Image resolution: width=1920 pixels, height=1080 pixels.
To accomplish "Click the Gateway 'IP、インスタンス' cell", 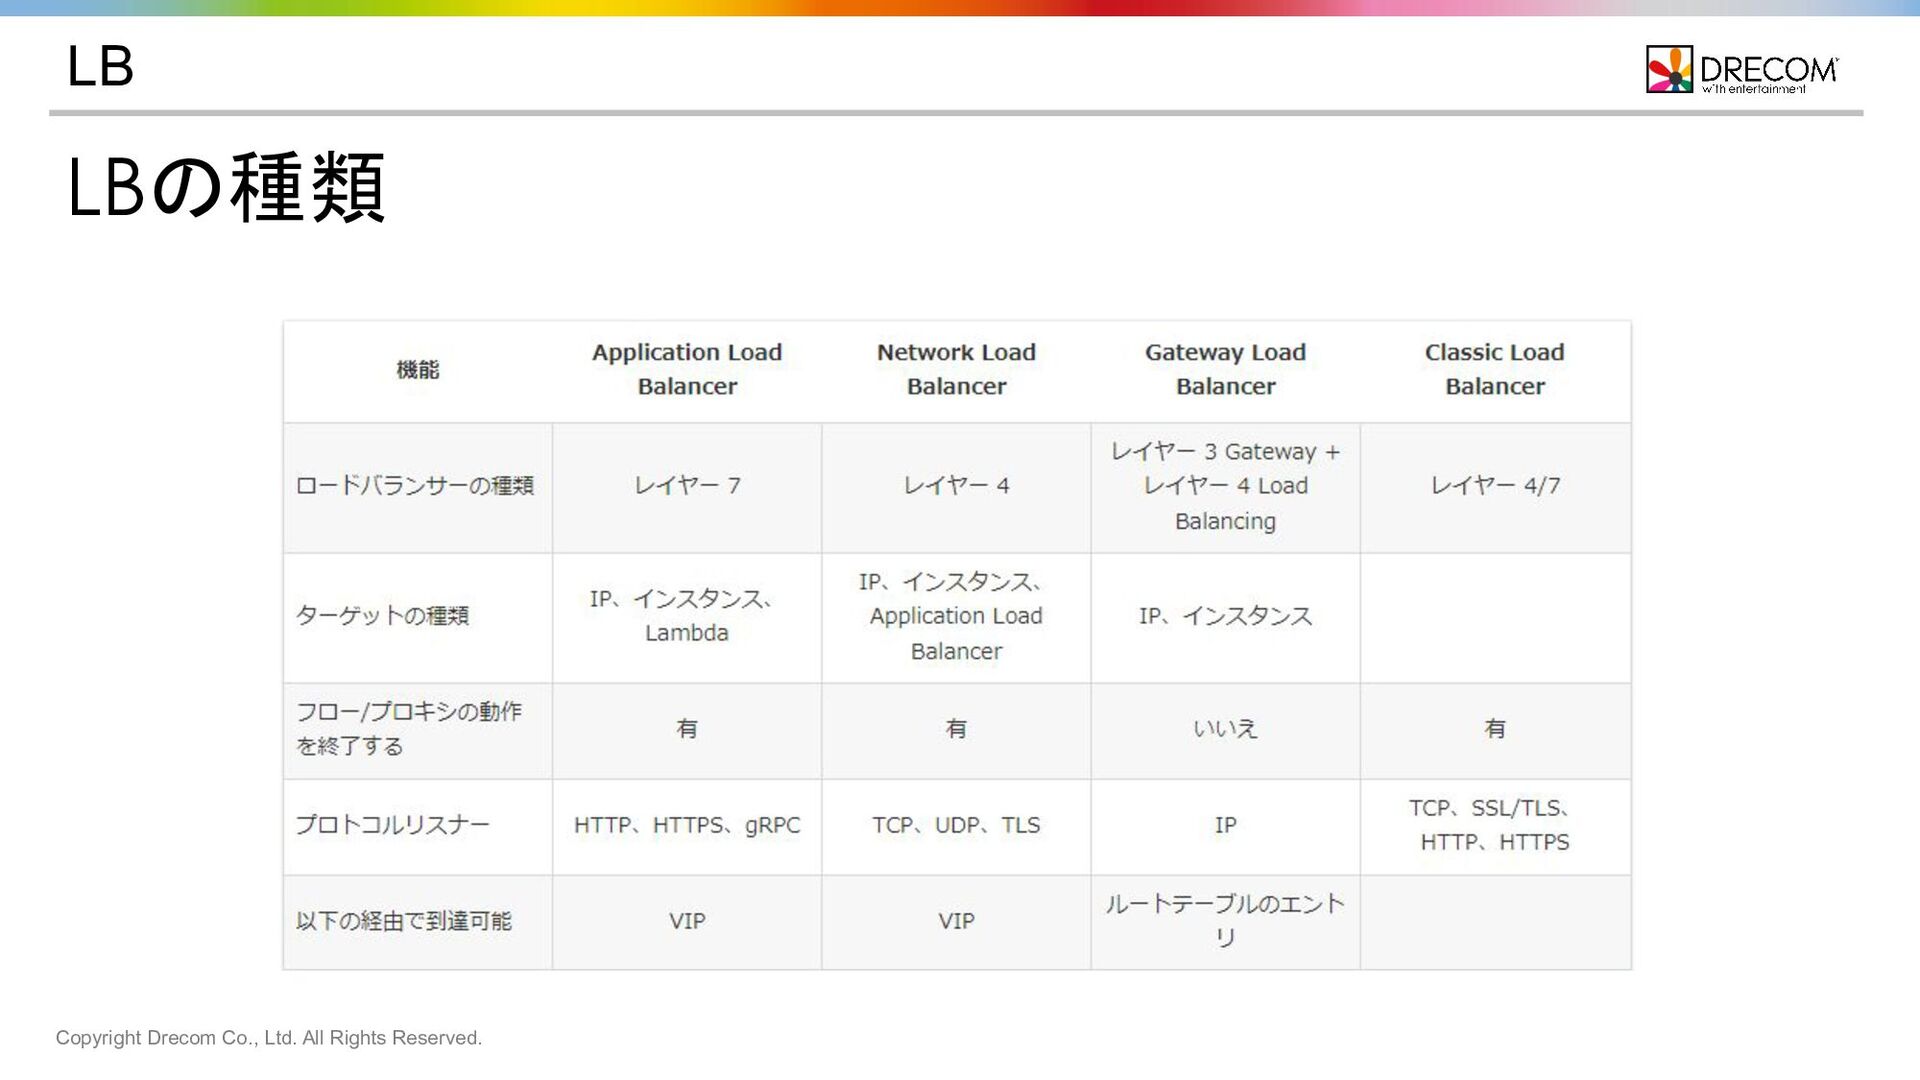I will (1225, 616).
